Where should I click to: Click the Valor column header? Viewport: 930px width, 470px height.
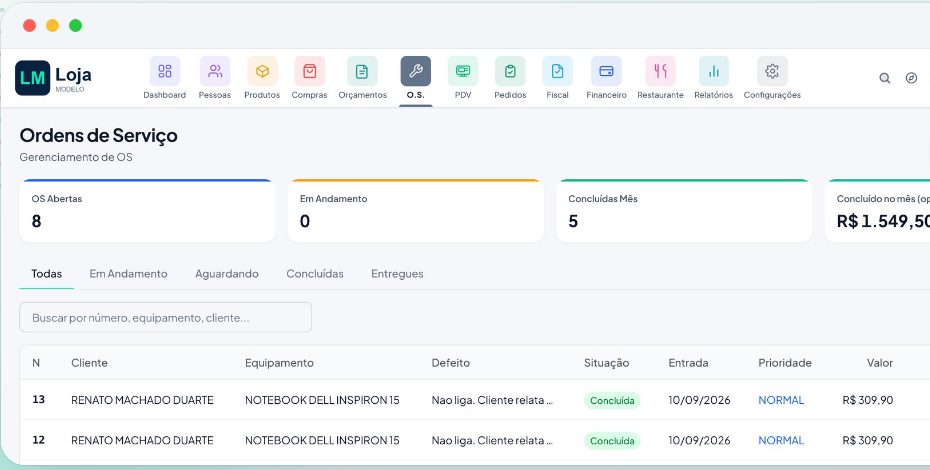click(880, 363)
